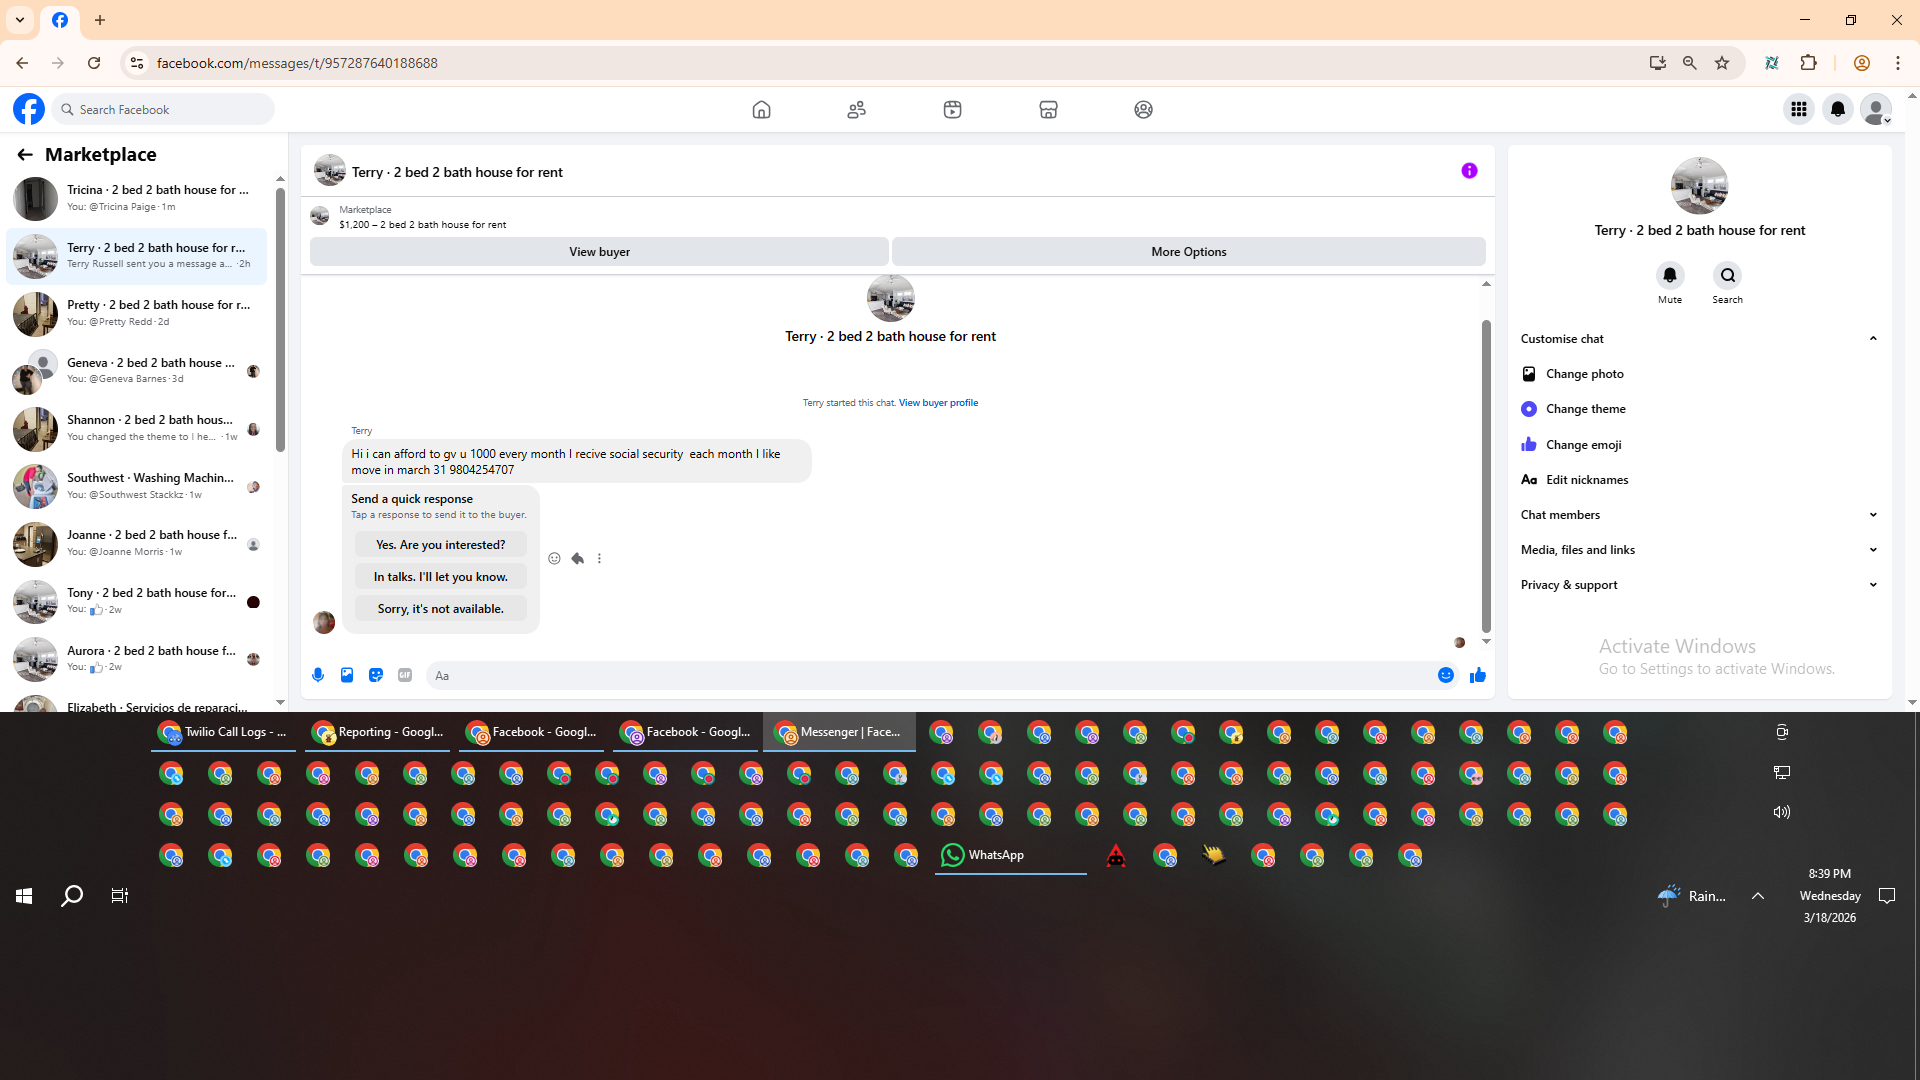Click the voice clip microphone icon

[318, 675]
